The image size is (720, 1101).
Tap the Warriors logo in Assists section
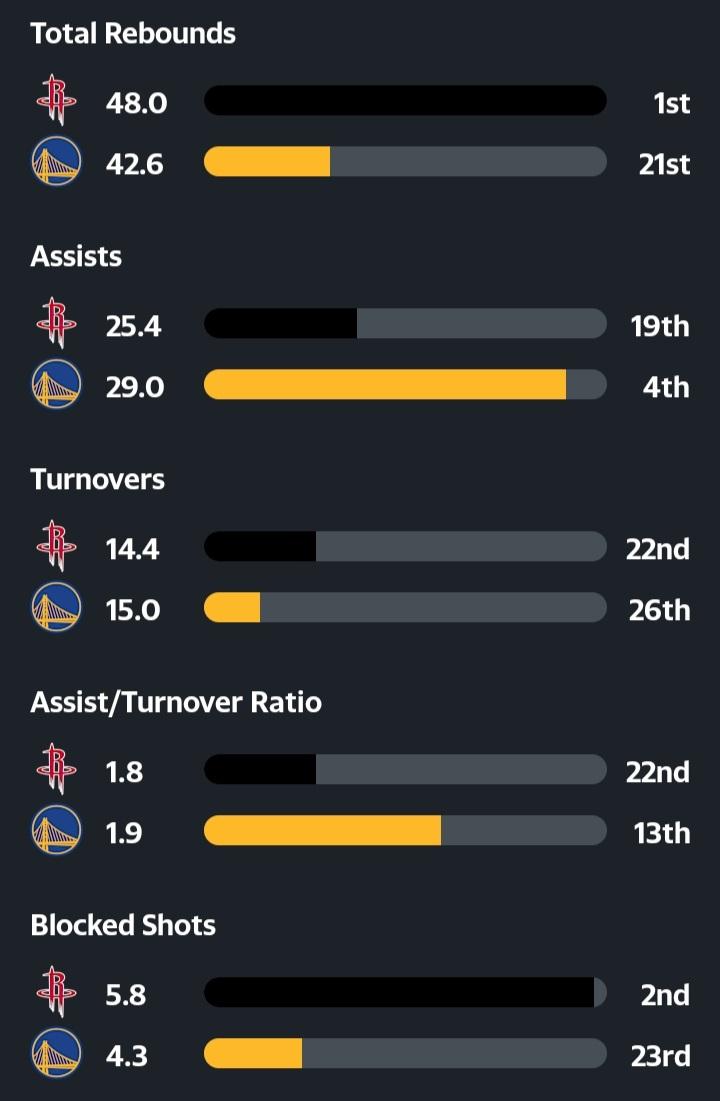[56, 386]
